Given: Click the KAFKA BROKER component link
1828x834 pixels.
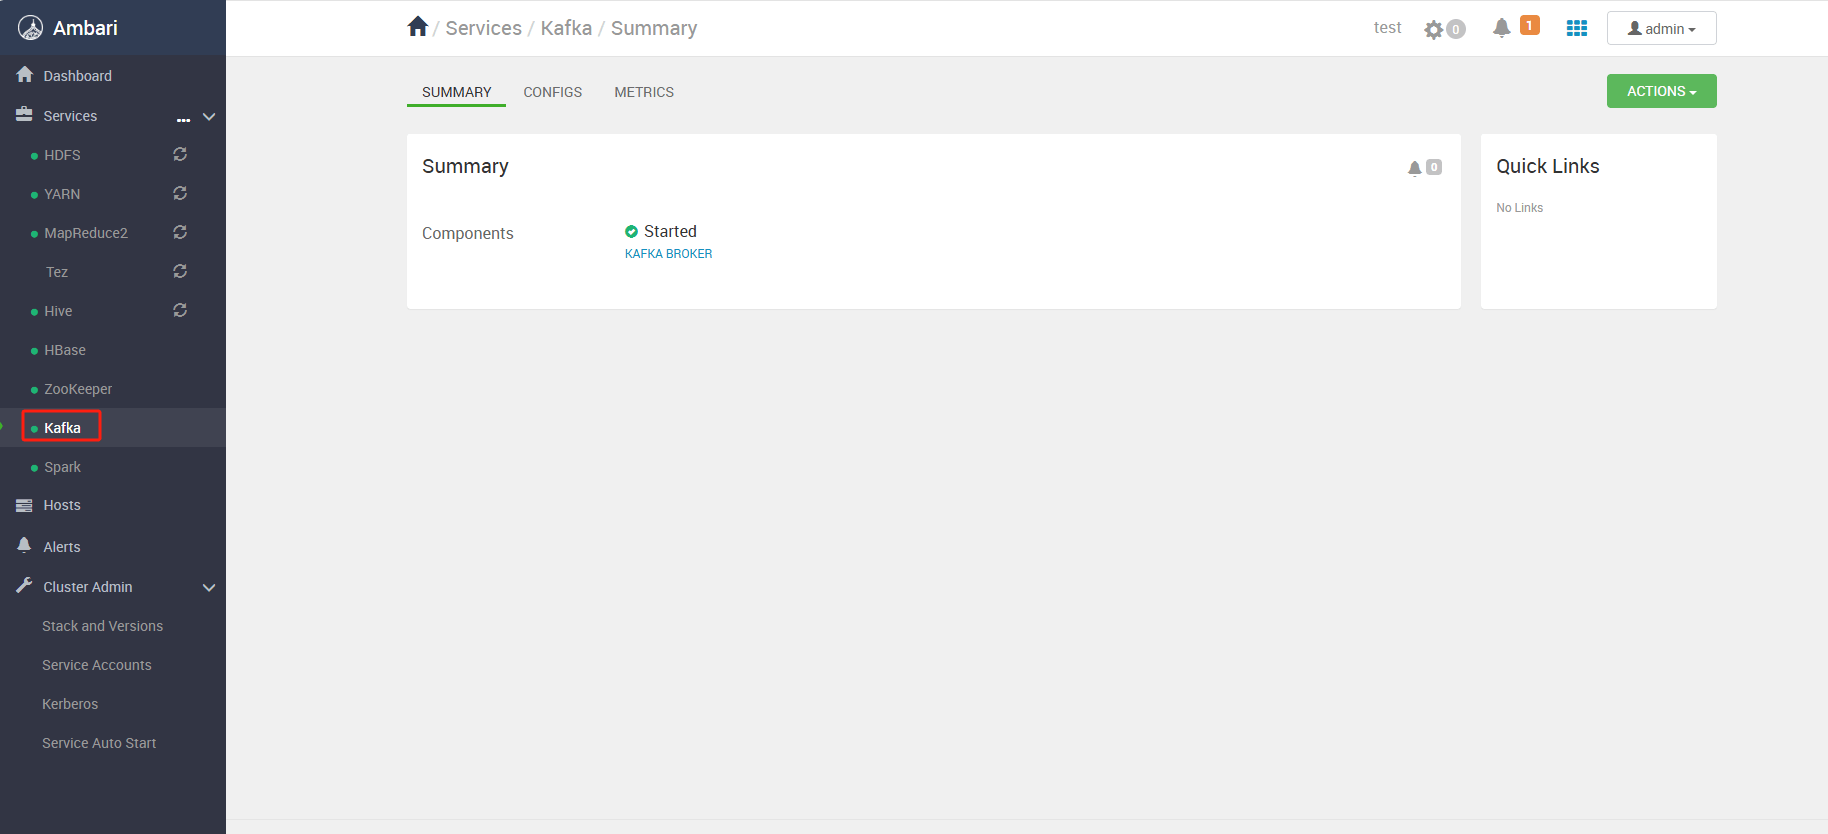Looking at the screenshot, I should pyautogui.click(x=668, y=254).
